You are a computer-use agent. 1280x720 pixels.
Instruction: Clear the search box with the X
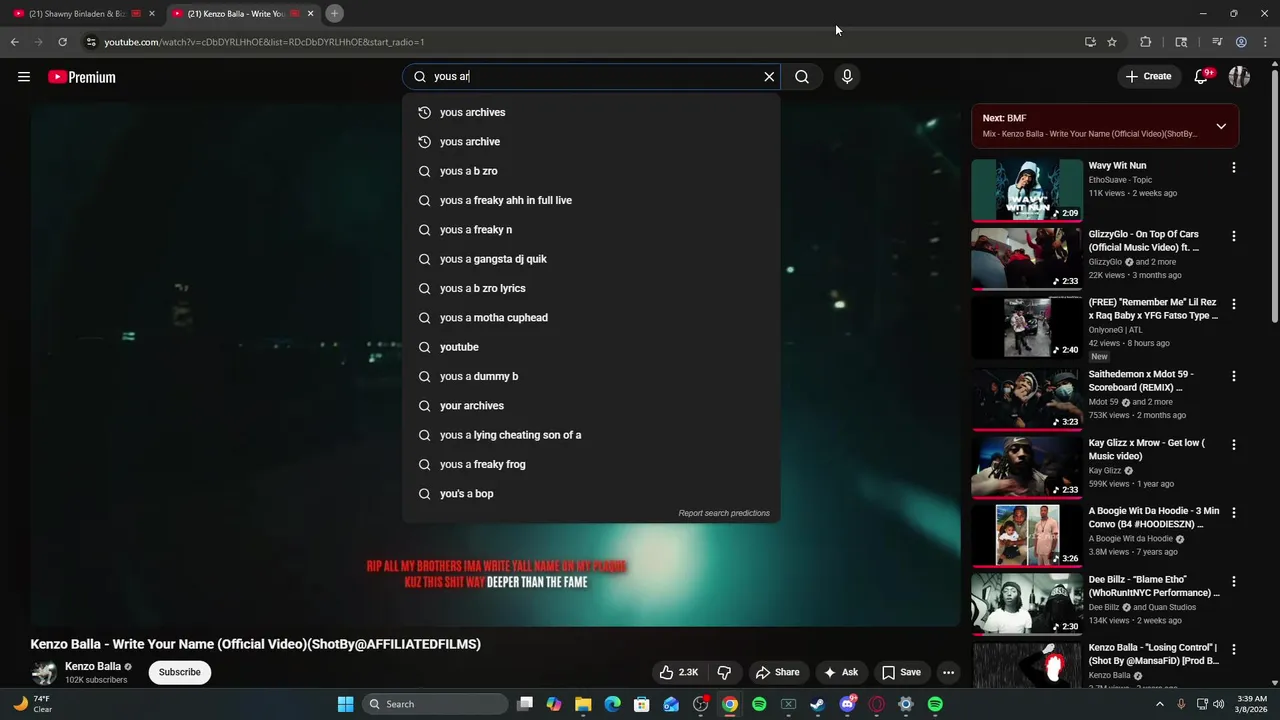769,76
